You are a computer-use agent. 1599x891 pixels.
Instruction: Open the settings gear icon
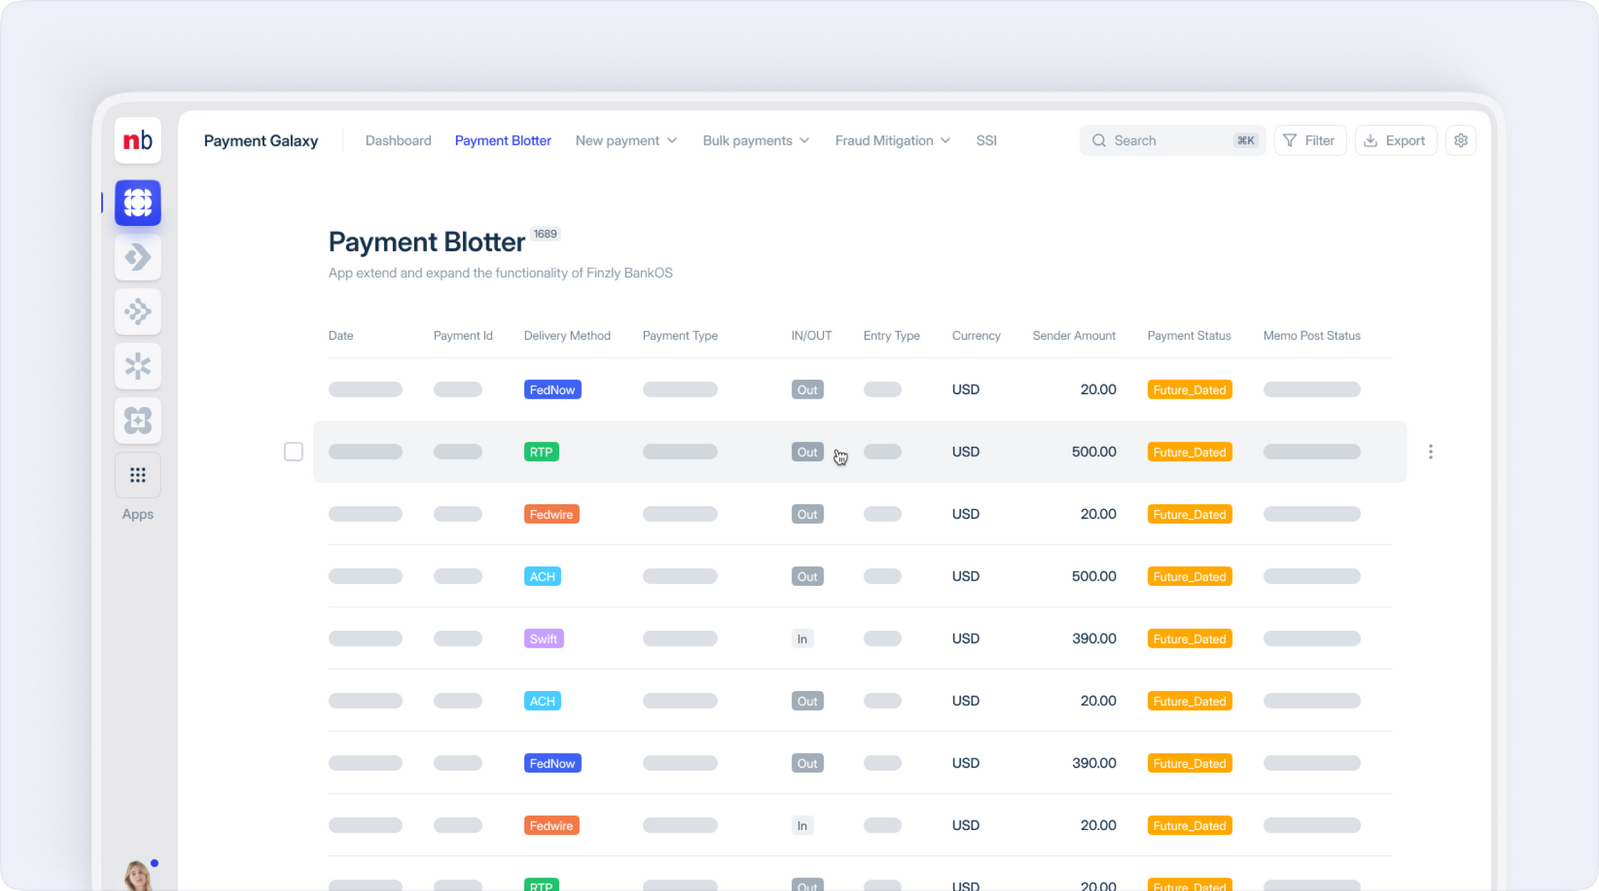[1460, 141]
